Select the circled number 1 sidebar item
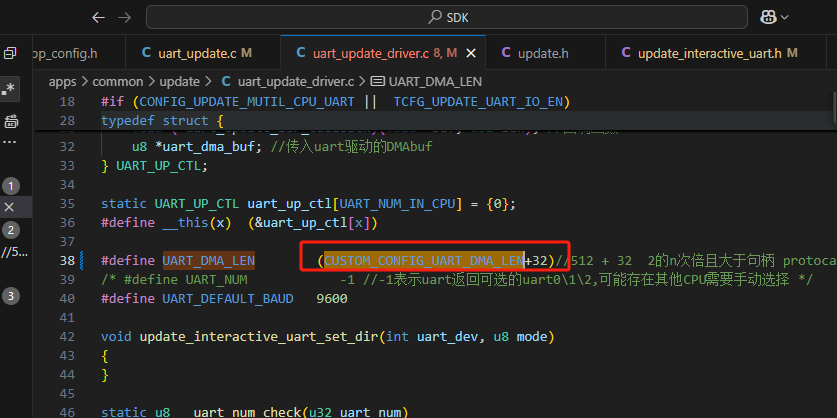 11,186
